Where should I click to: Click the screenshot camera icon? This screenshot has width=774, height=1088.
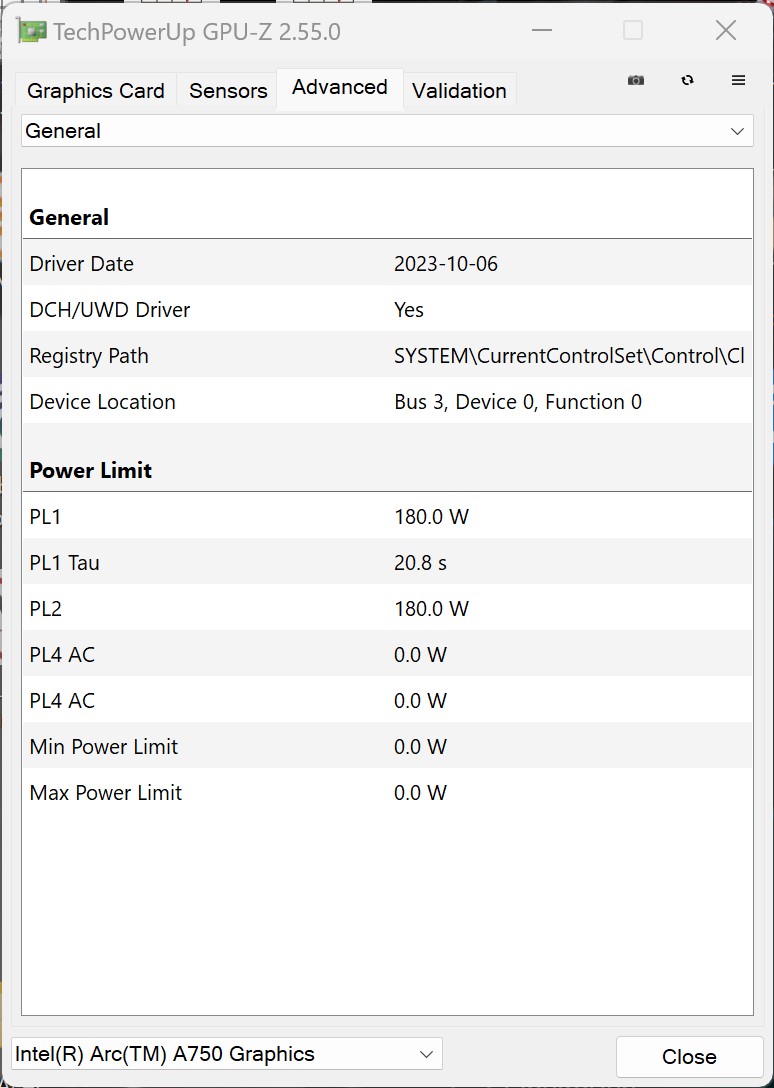(636, 81)
